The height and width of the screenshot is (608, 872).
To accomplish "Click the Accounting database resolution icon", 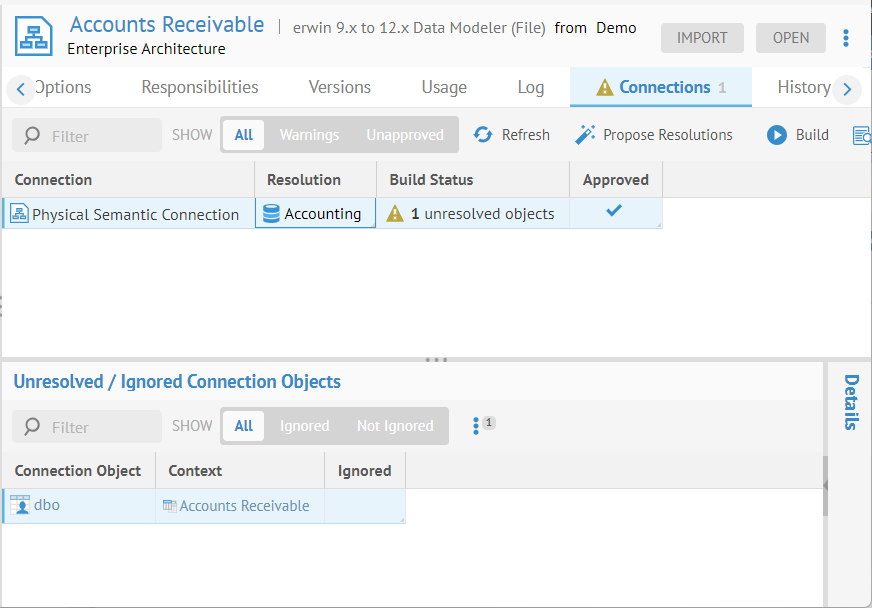I will point(271,214).
